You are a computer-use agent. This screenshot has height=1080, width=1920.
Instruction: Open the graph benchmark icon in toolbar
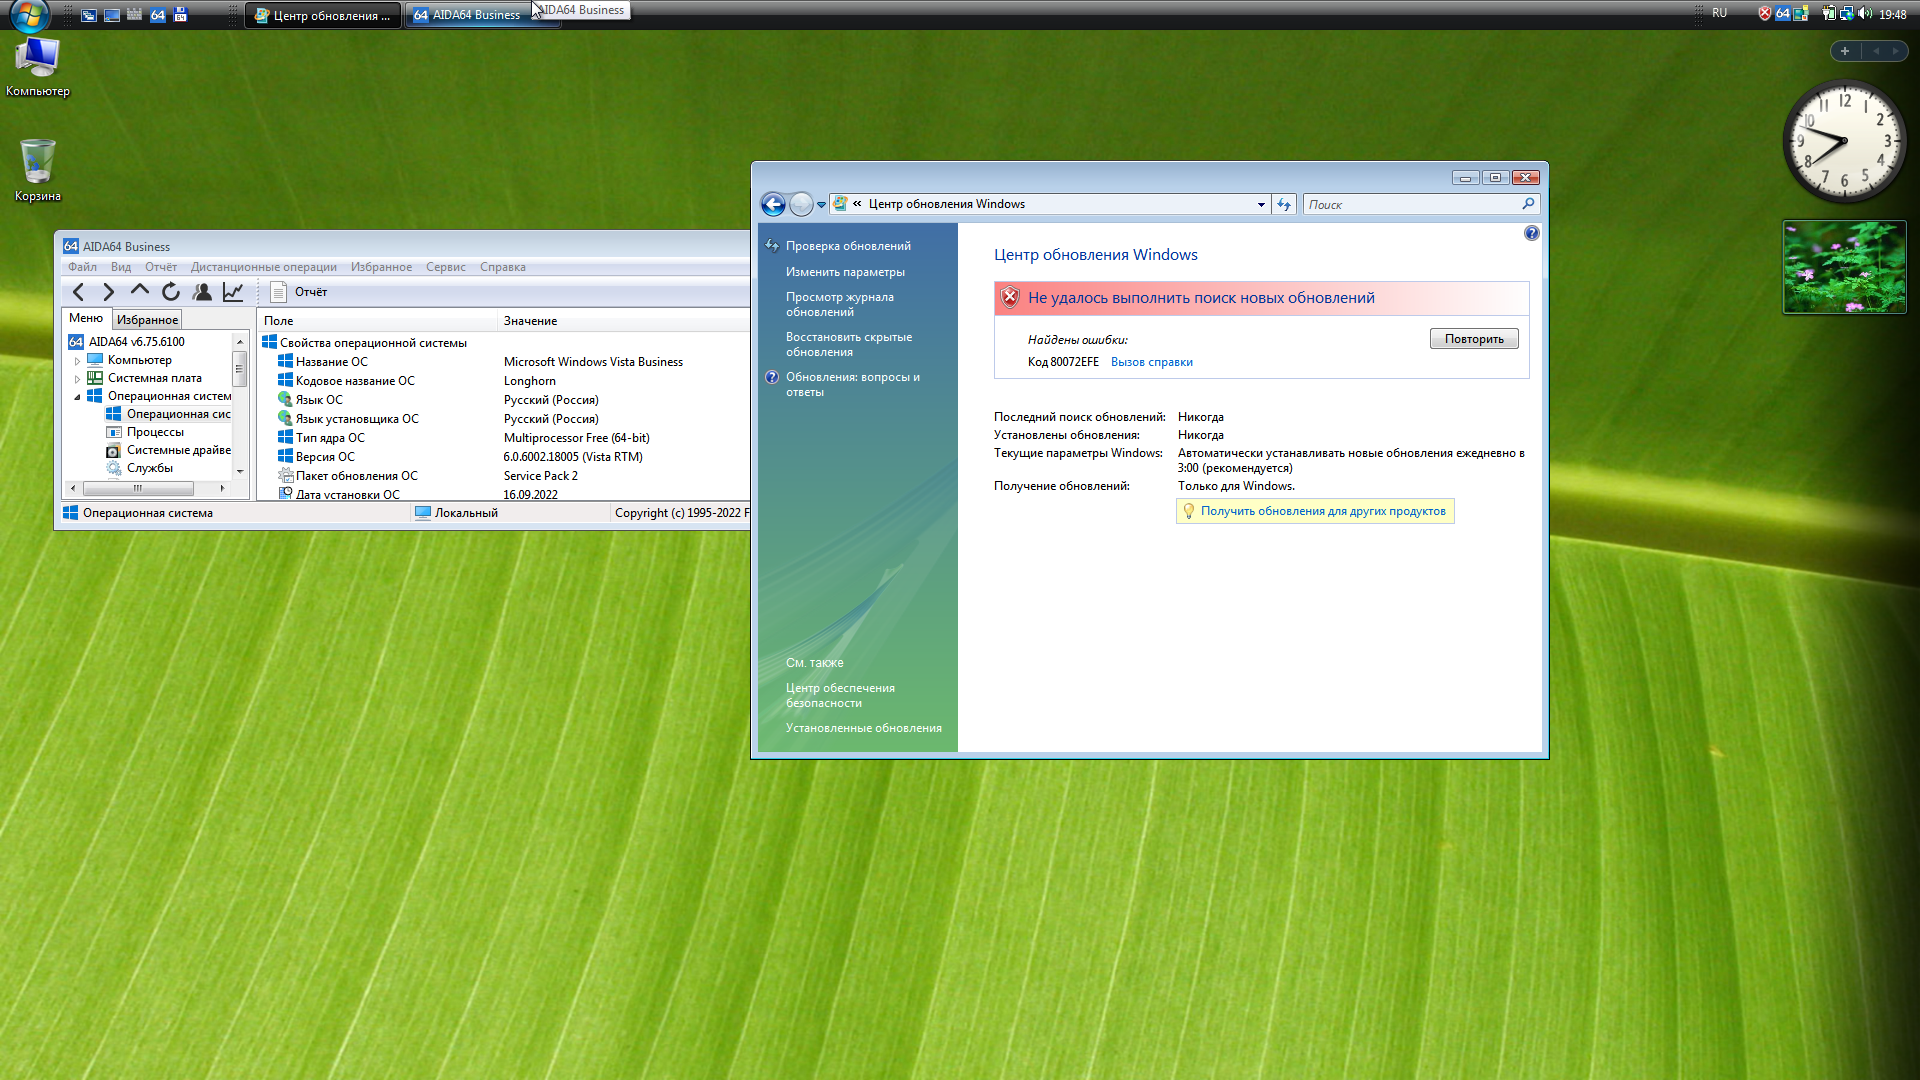[x=233, y=292]
